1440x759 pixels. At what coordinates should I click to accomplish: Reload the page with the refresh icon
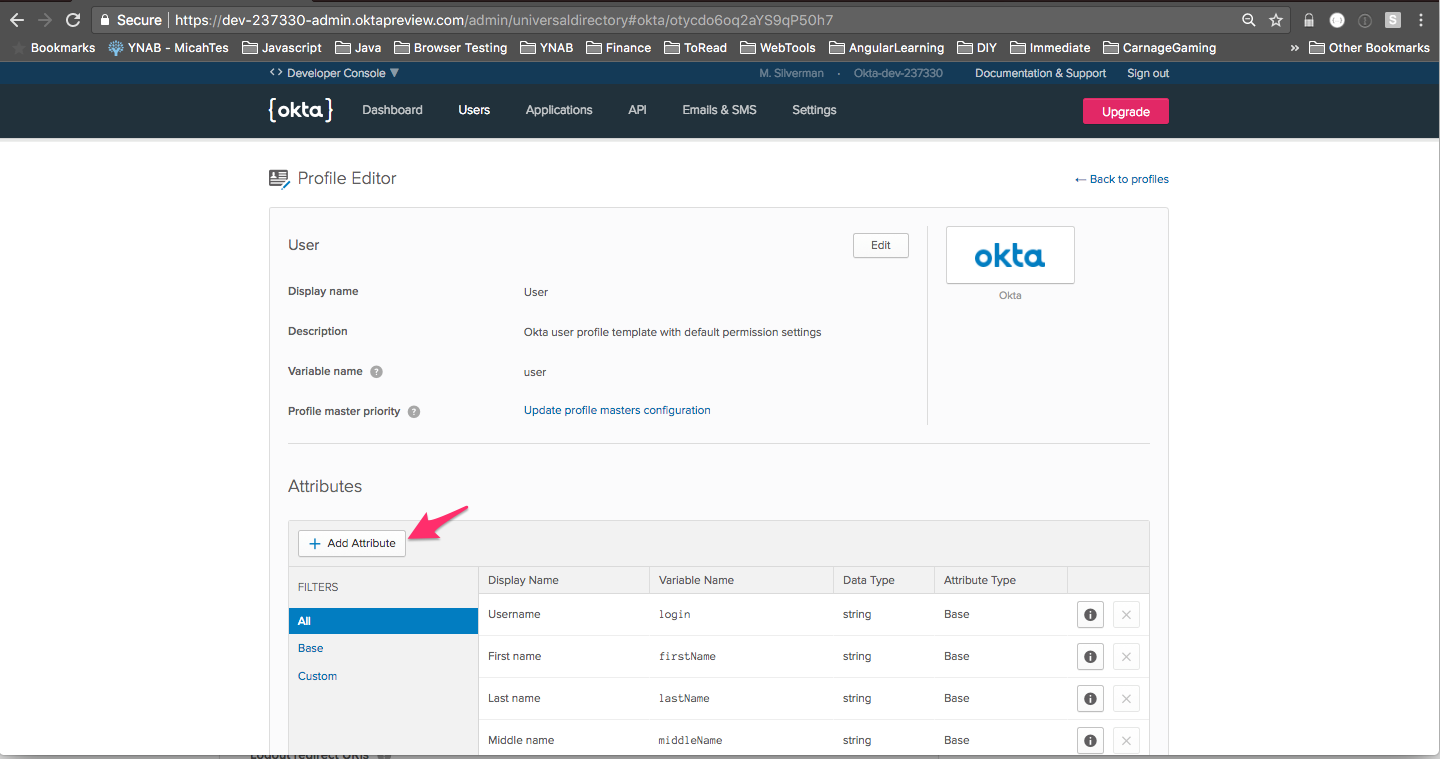pyautogui.click(x=73, y=20)
